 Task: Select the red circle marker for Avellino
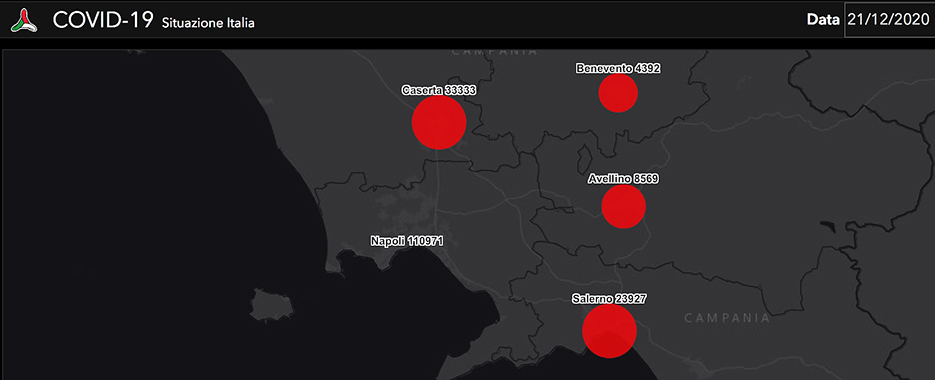624,206
